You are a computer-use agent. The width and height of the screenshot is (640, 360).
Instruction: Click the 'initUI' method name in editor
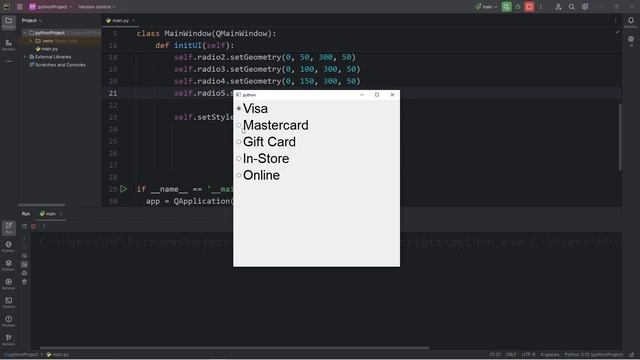tap(187, 45)
